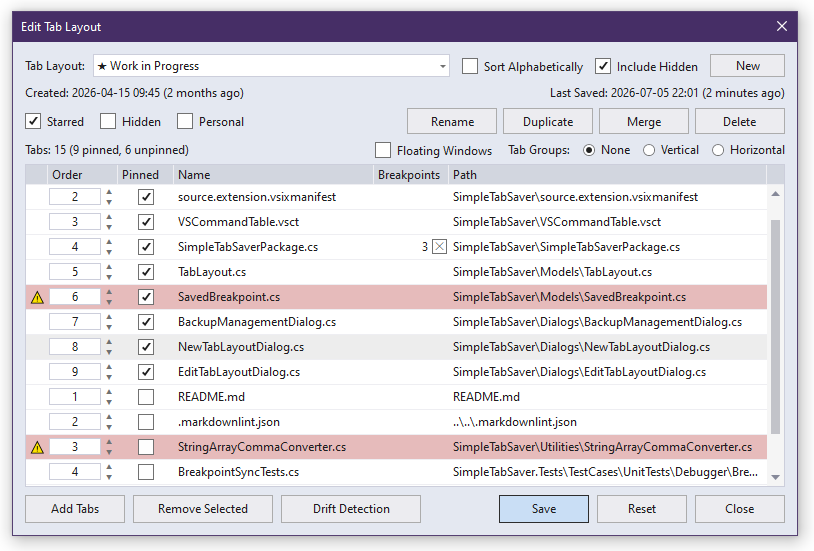Click path ..\..\.markdownlint.json
The width and height of the screenshot is (814, 551).
click(514, 422)
